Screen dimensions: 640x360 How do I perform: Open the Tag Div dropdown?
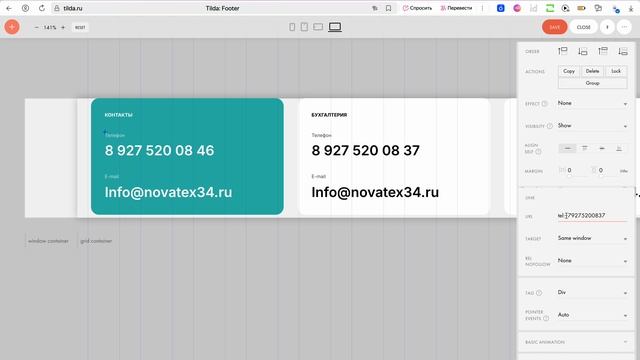[x=592, y=292]
